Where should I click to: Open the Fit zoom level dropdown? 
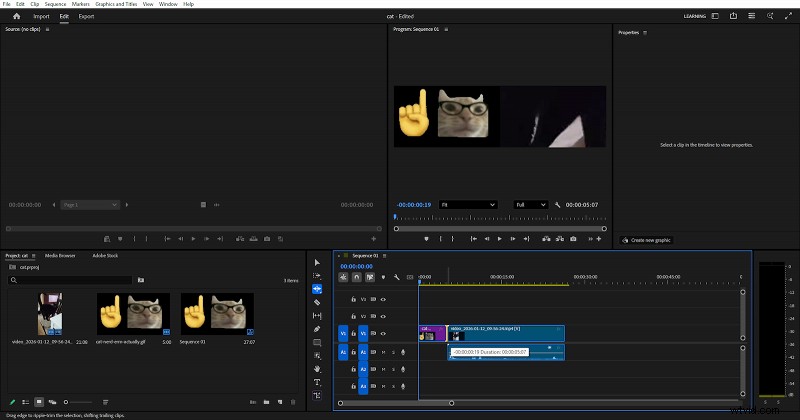tap(468, 205)
